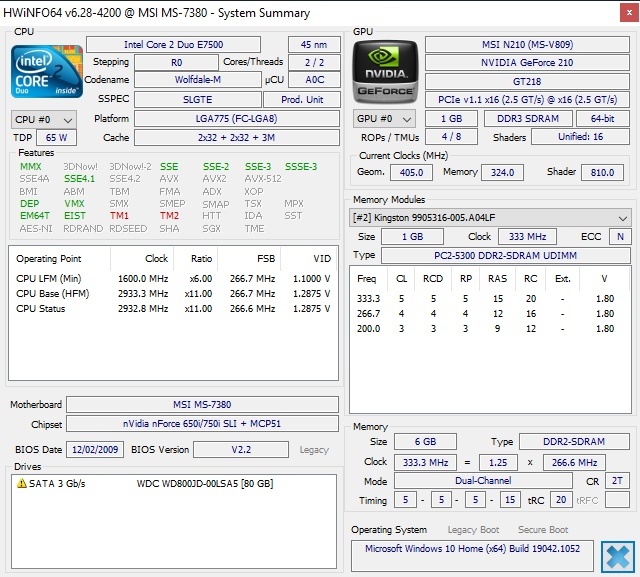
Task: Open the CPU #0 selector dropdown
Action: point(44,119)
